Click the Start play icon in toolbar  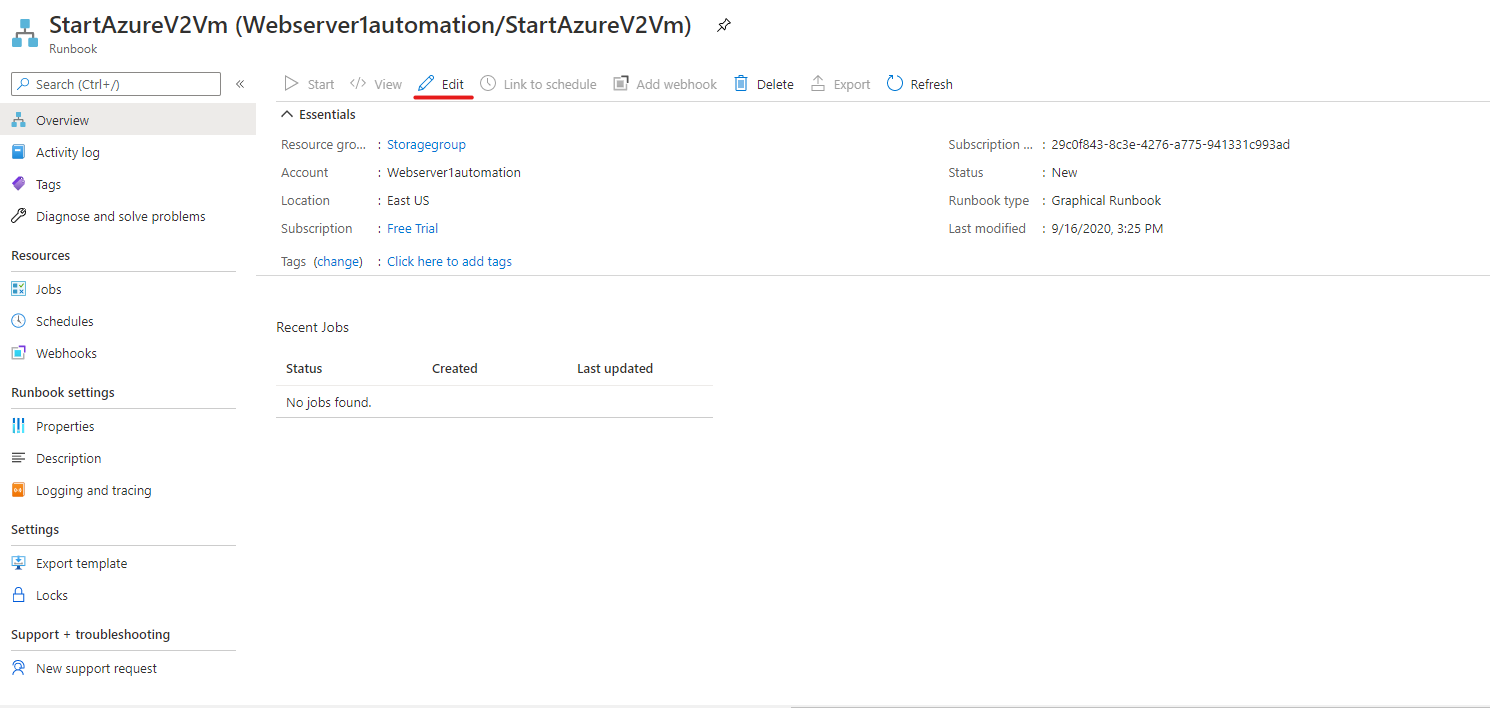[292, 84]
